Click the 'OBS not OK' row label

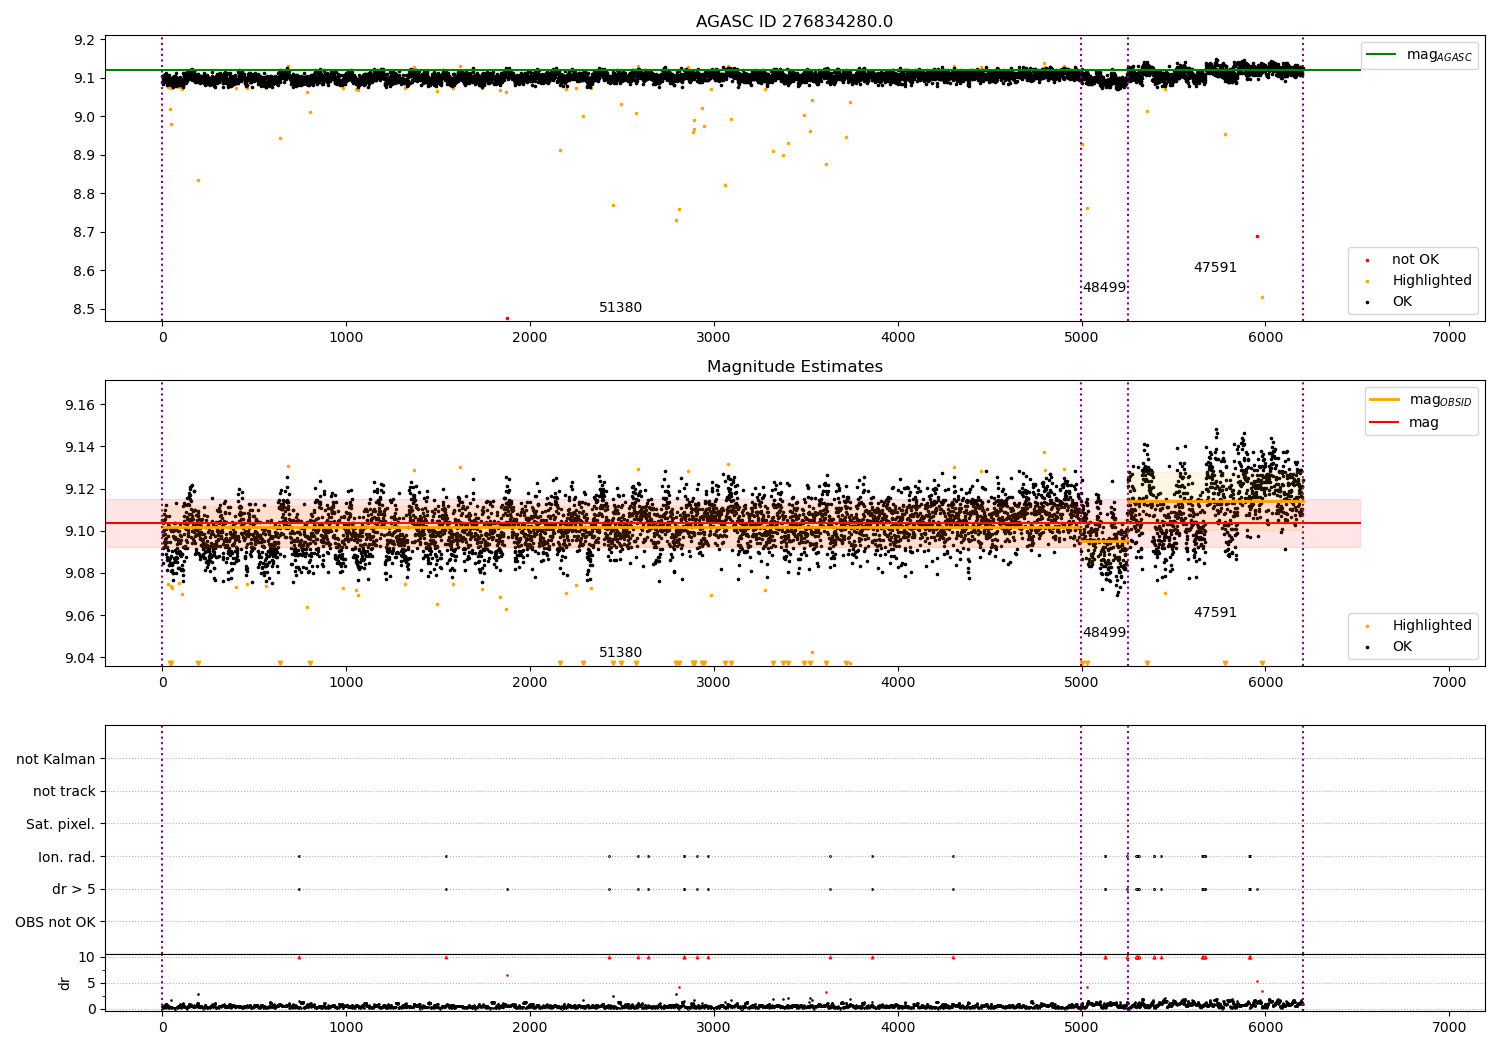(55, 922)
